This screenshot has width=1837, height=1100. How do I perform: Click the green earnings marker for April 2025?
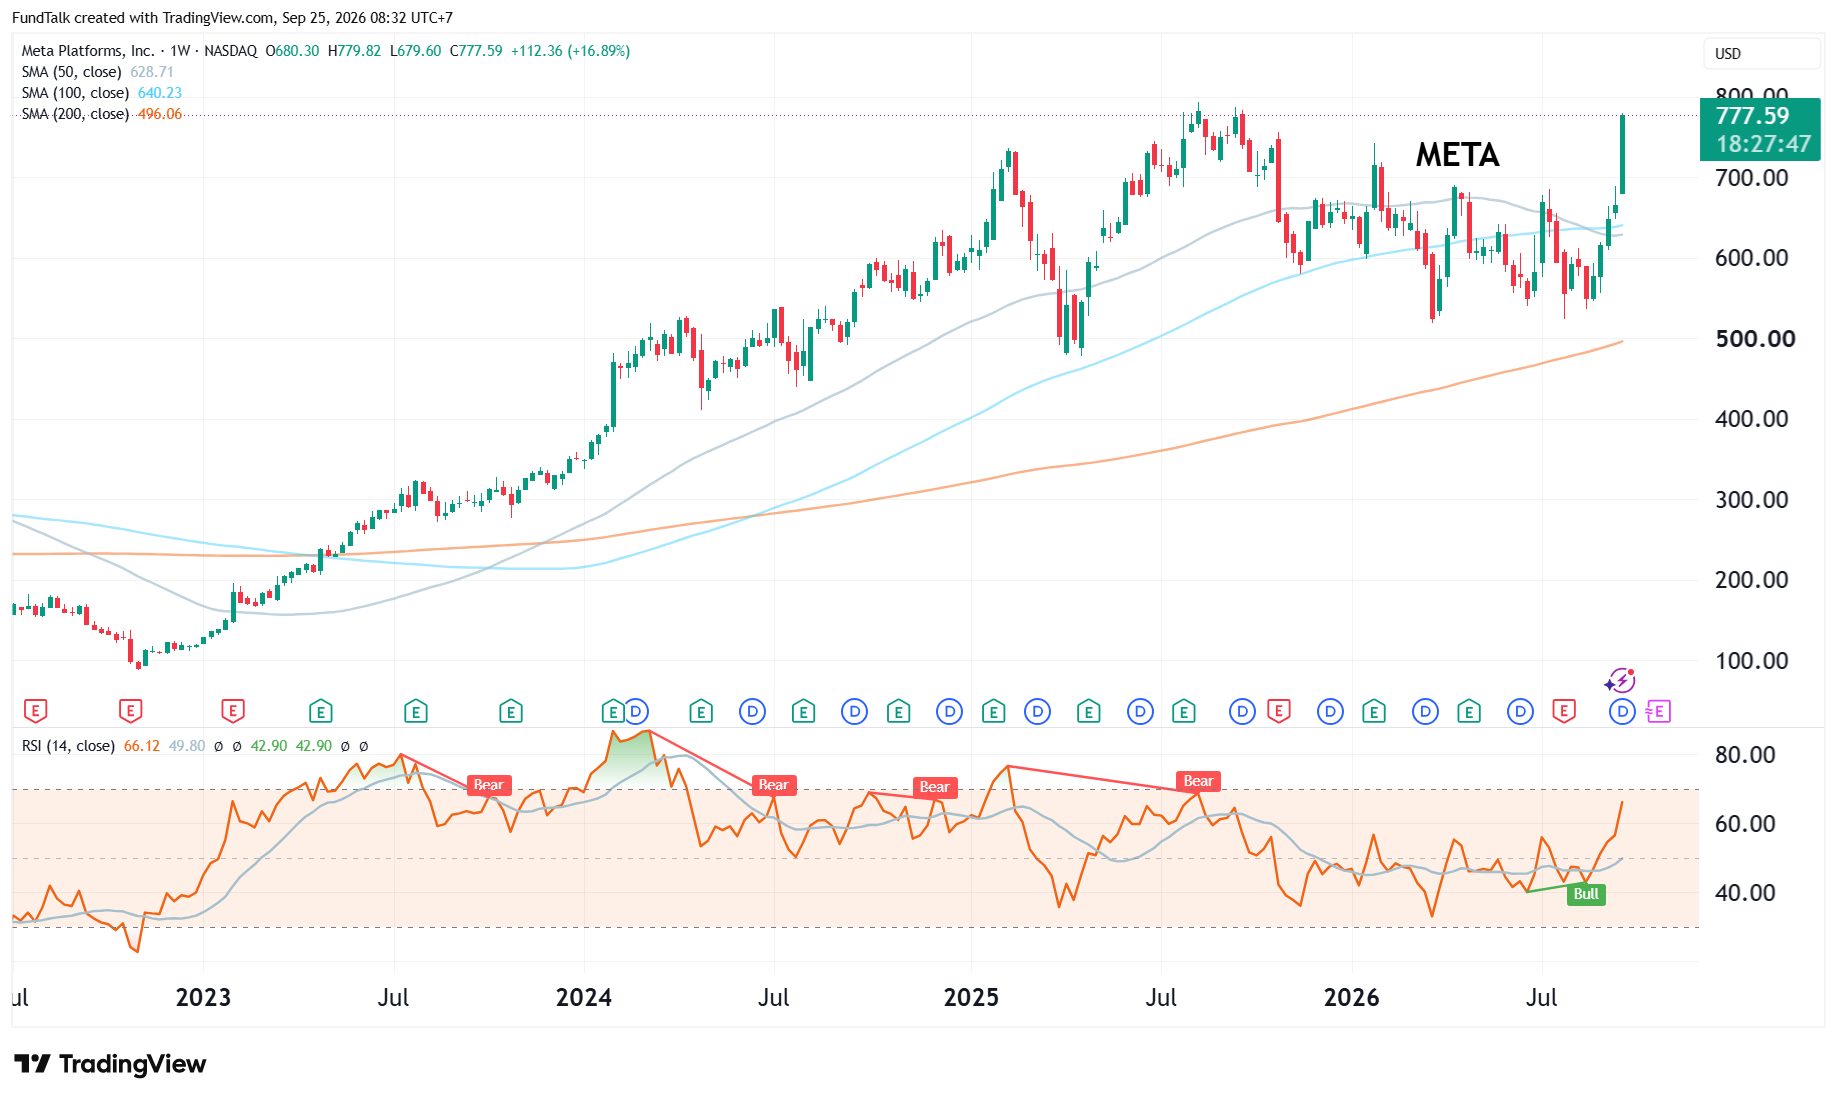(x=1088, y=712)
